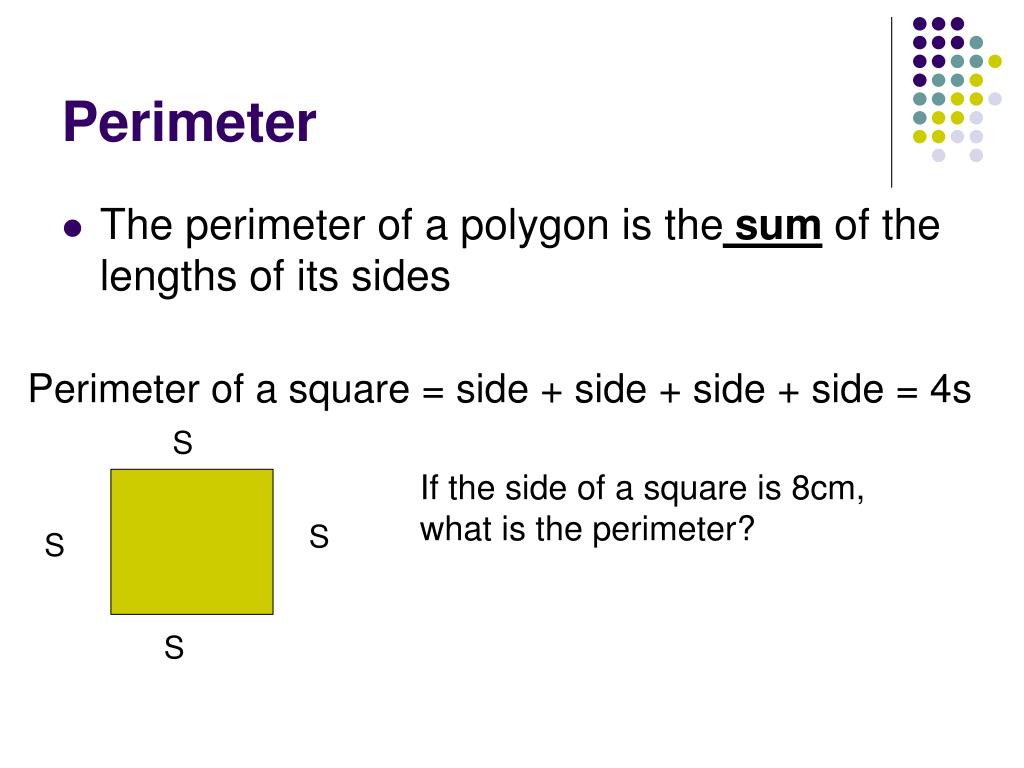Viewport: 1024px width, 768px height.
Task: Click the vertical divider line
Action: [x=891, y=103]
